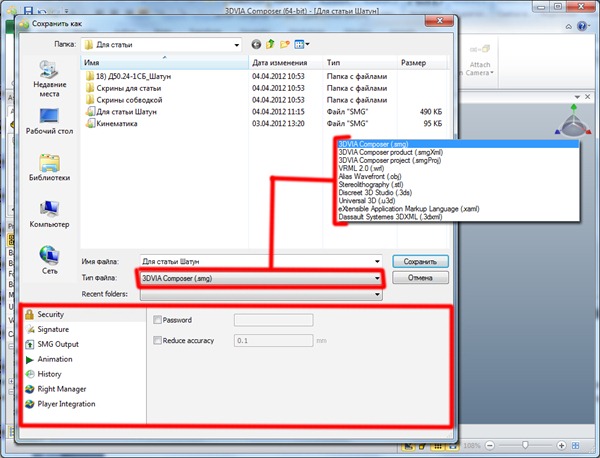The width and height of the screenshot is (600, 458).
Task: Enable the Reduce accuracy checkbox
Action: click(157, 340)
